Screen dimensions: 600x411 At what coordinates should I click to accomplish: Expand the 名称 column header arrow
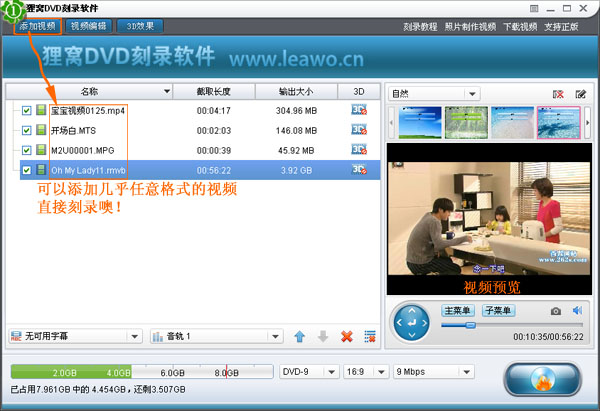coord(167,91)
